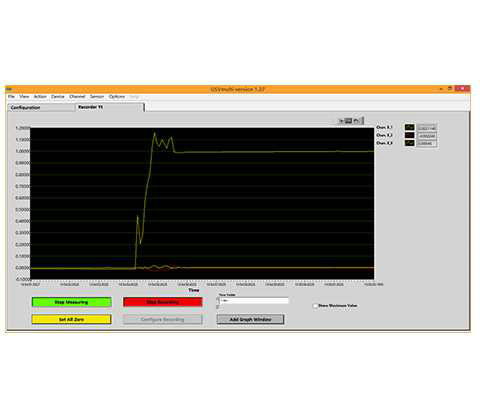
Task: Click the Time Scale input field
Action: click(254, 301)
